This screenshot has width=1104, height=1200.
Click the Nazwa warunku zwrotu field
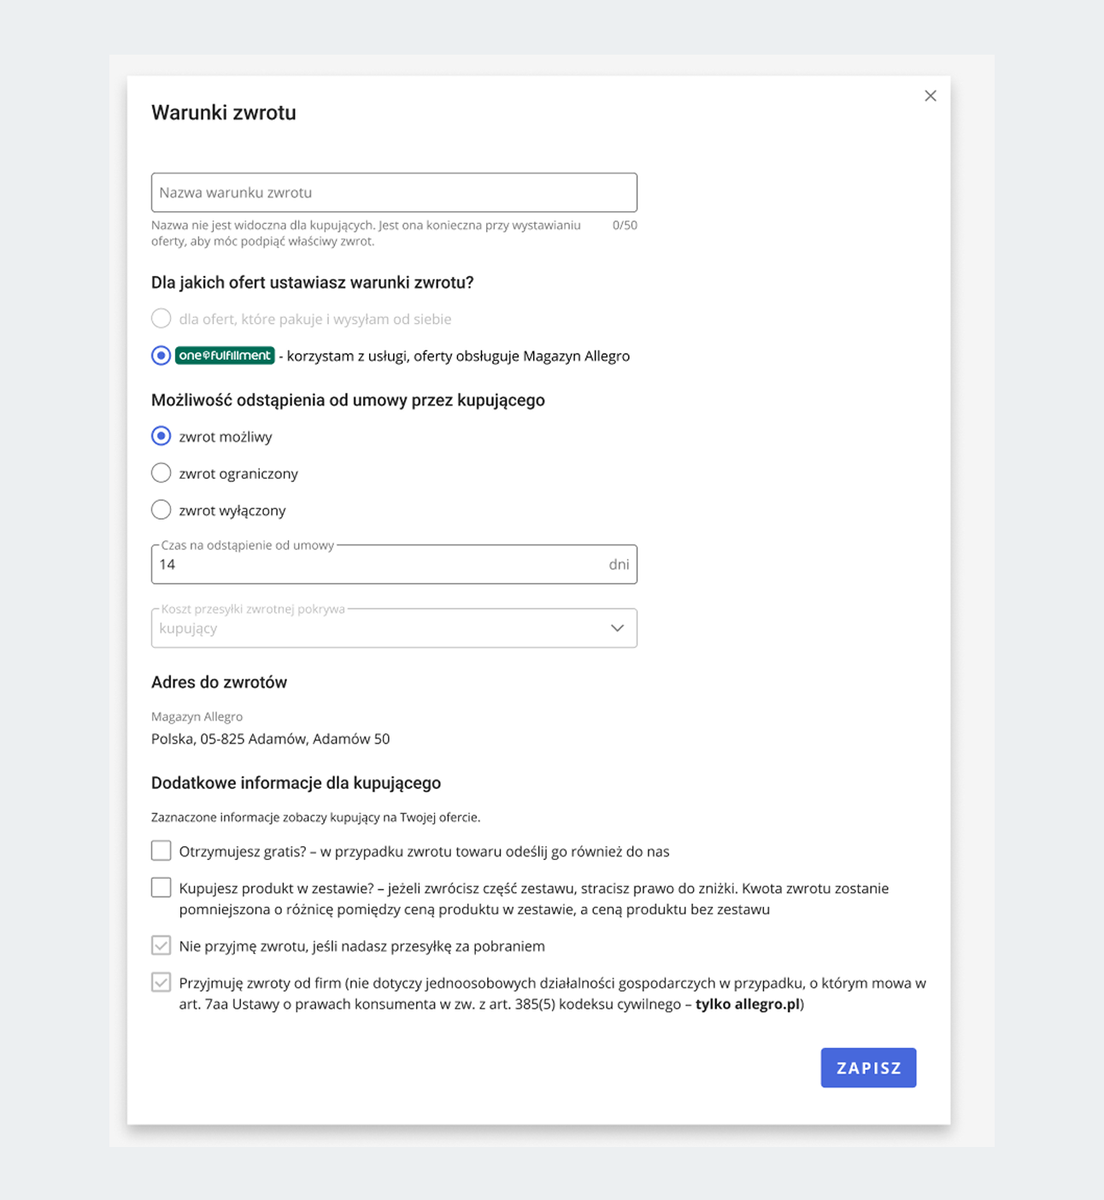(x=393, y=192)
